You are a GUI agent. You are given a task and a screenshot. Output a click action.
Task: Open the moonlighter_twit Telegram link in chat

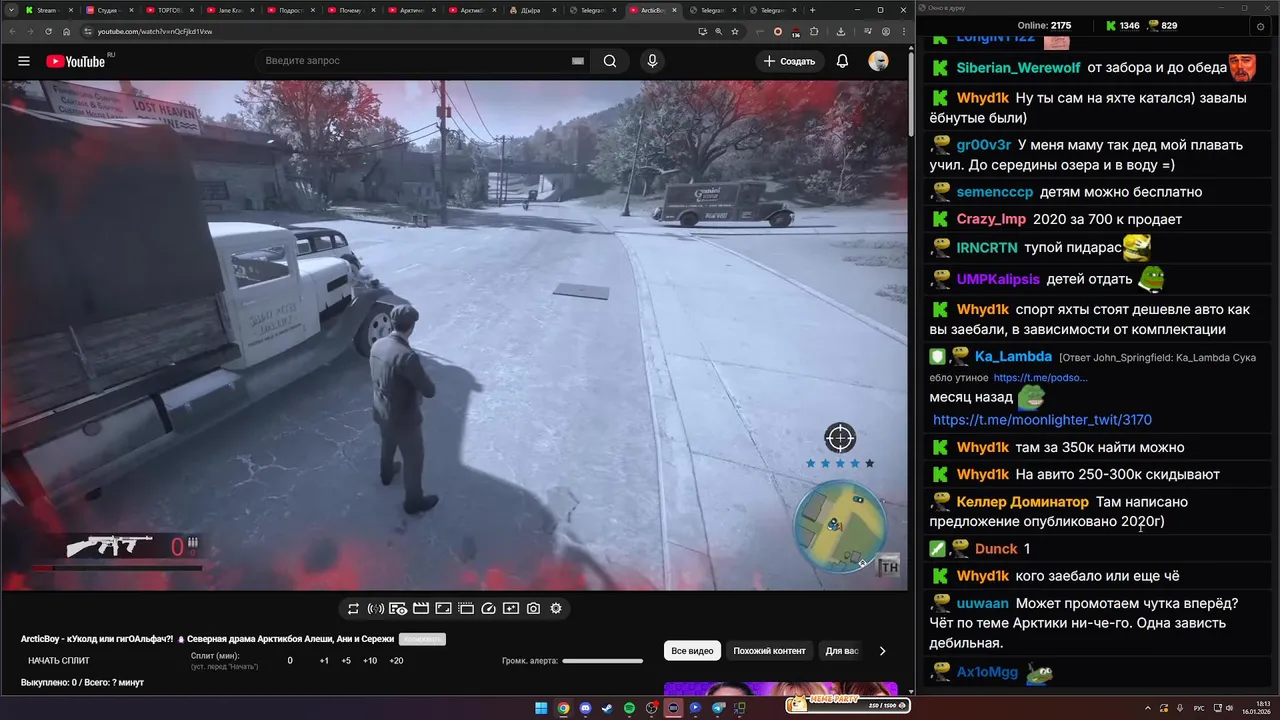[1042, 420]
